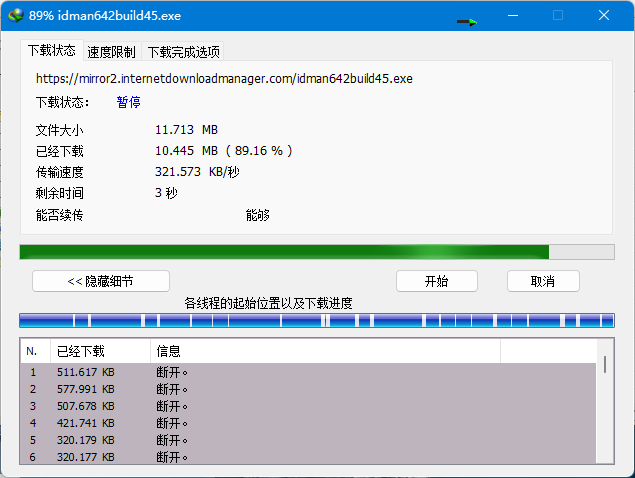Click the transfer speed 321.573 KB/秒
The width and height of the screenshot is (635, 478).
197,172
